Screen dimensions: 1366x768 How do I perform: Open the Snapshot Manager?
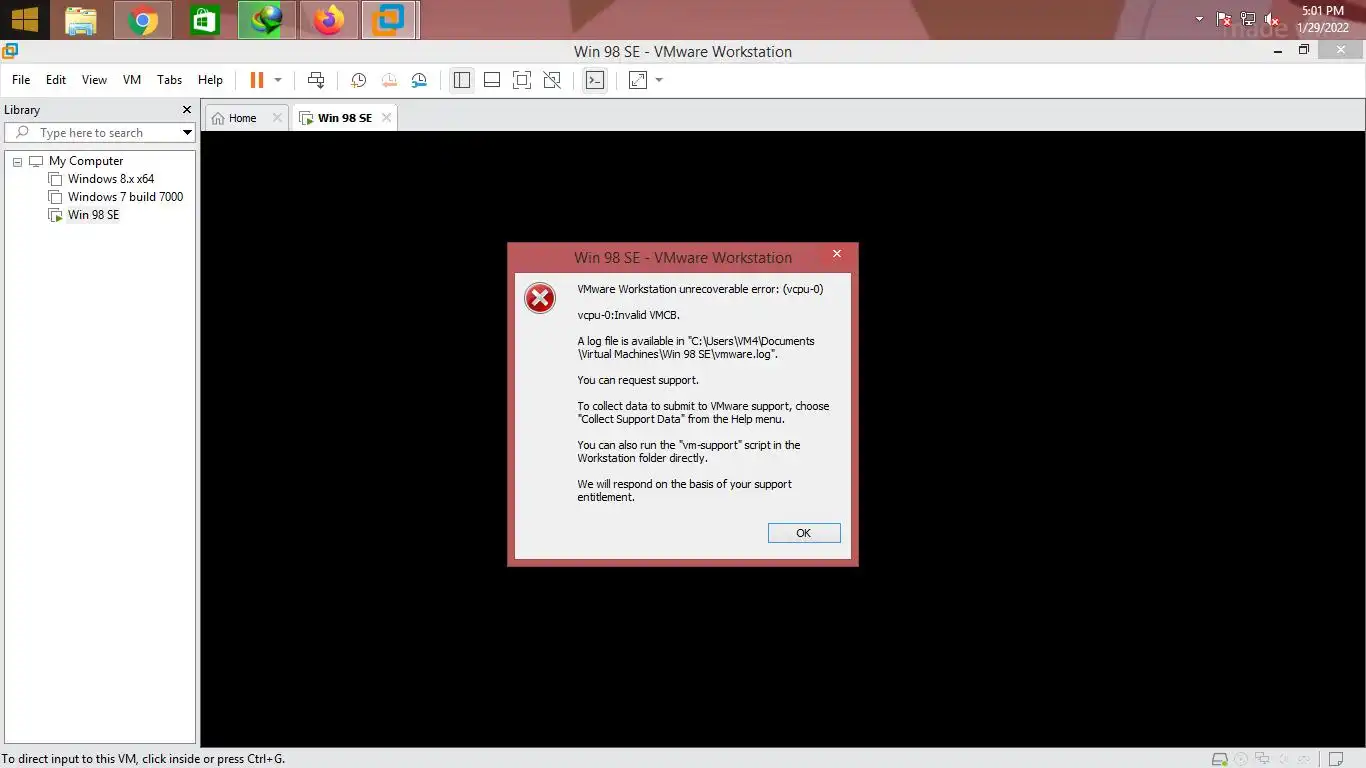pos(419,80)
